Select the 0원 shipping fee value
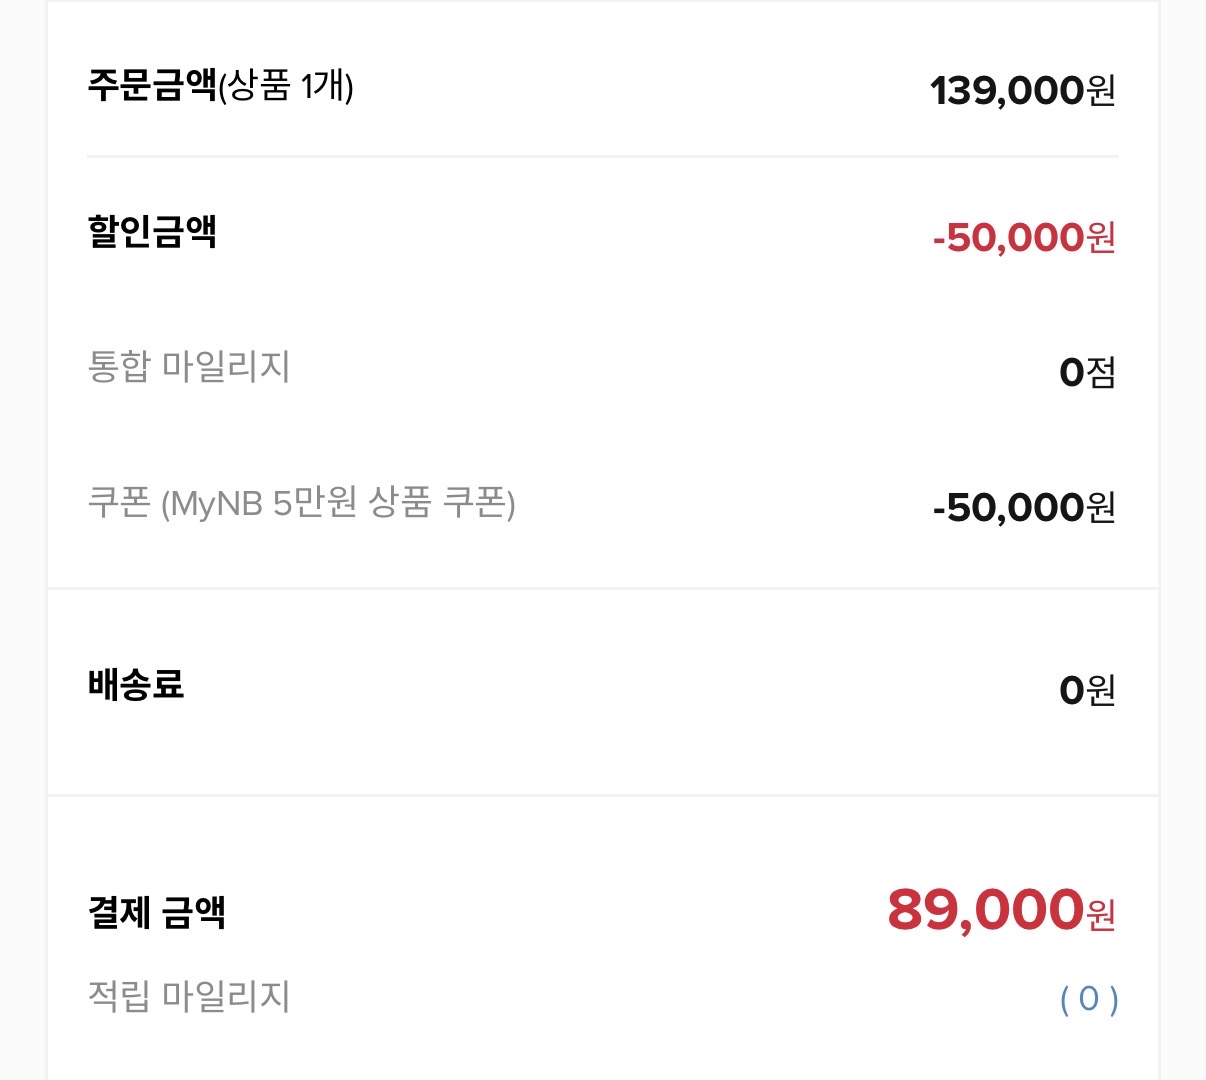The width and height of the screenshot is (1206, 1080). pyautogui.click(x=1087, y=690)
